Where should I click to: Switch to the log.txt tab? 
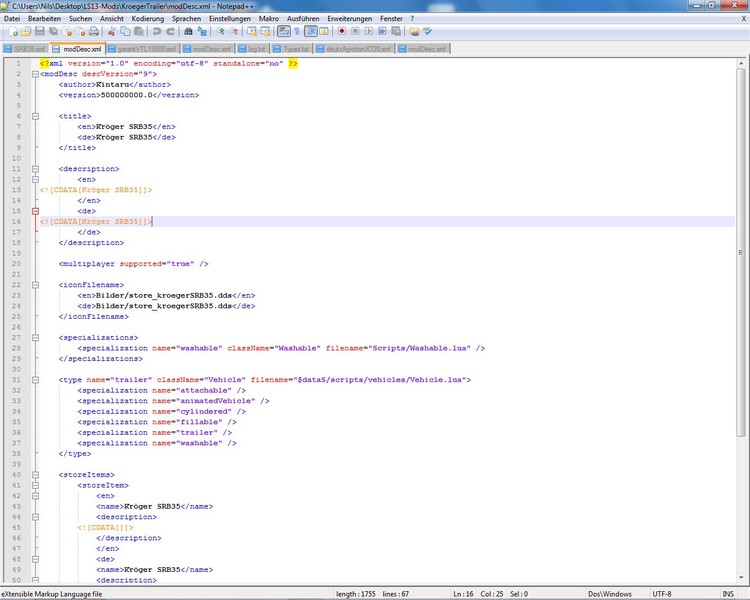click(x=252, y=49)
